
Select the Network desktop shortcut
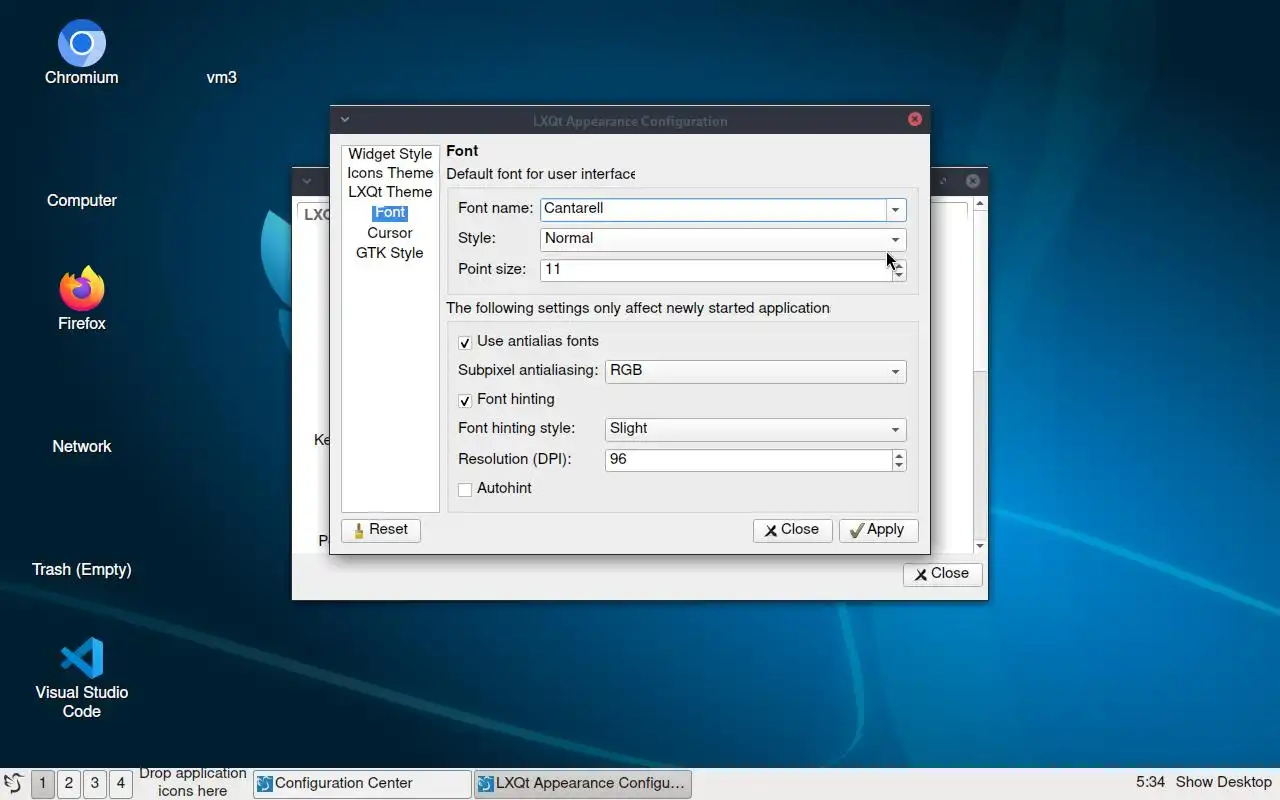click(81, 446)
